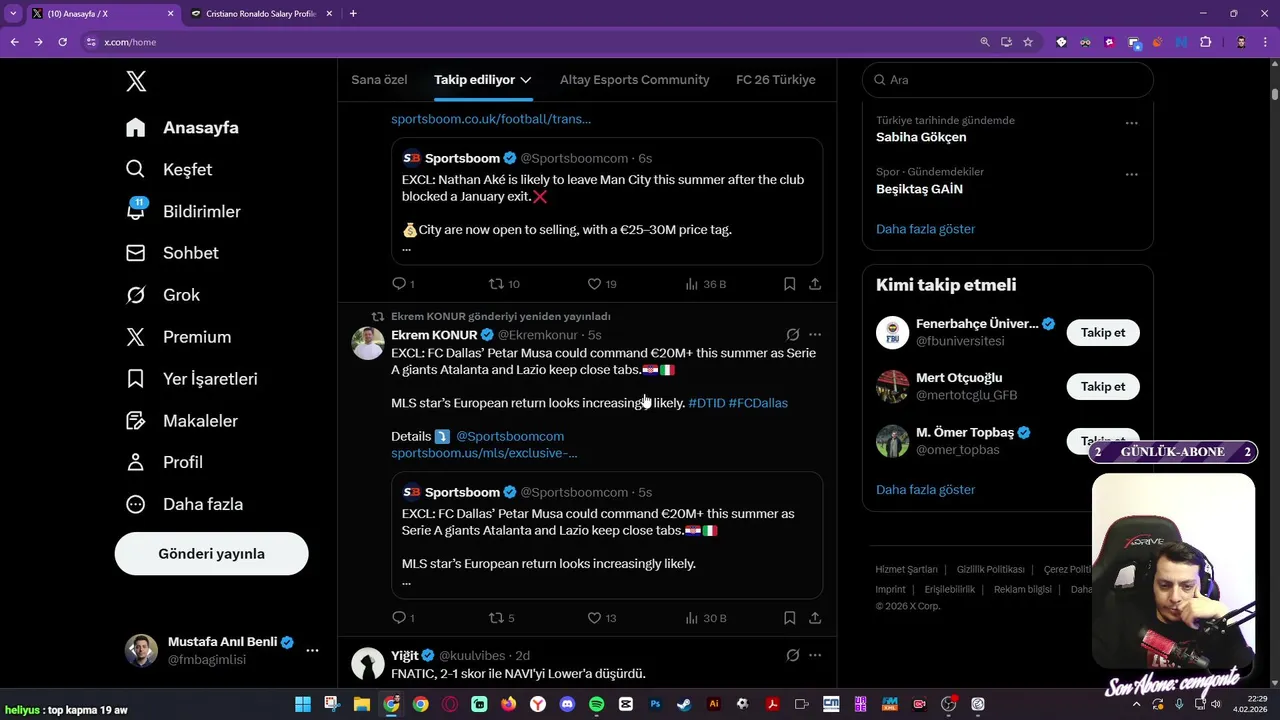1280x720 pixels.
Task: Bookmark the Petar Musa post
Action: (x=789, y=618)
